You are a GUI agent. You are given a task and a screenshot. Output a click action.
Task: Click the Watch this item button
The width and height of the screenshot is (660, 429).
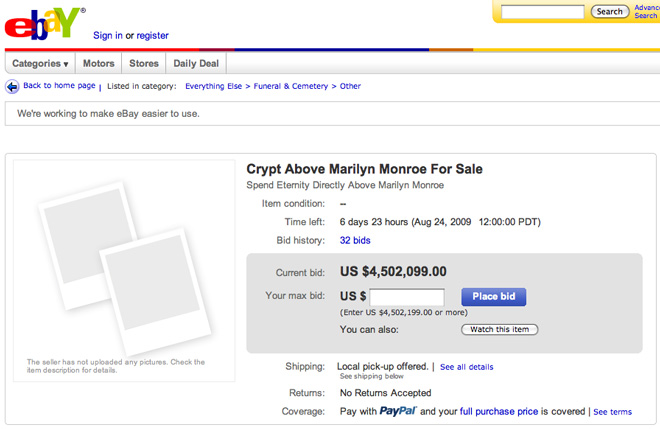tap(500, 329)
